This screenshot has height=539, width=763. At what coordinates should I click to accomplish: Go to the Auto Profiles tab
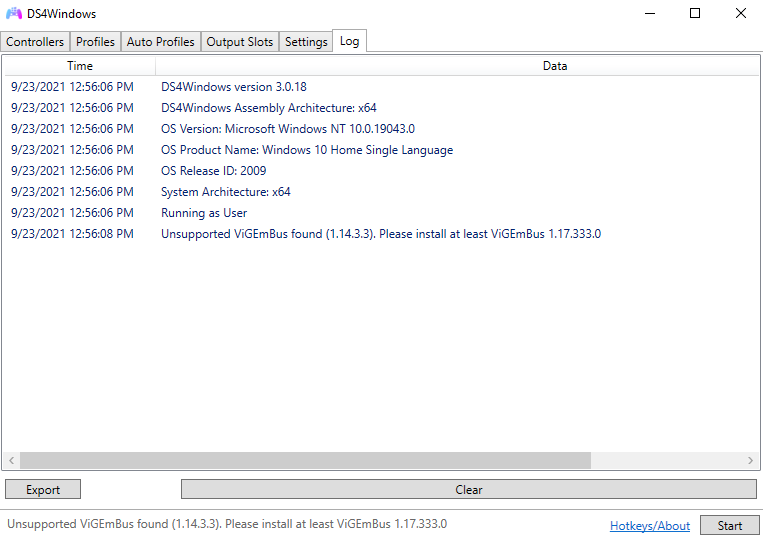pyautogui.click(x=161, y=42)
